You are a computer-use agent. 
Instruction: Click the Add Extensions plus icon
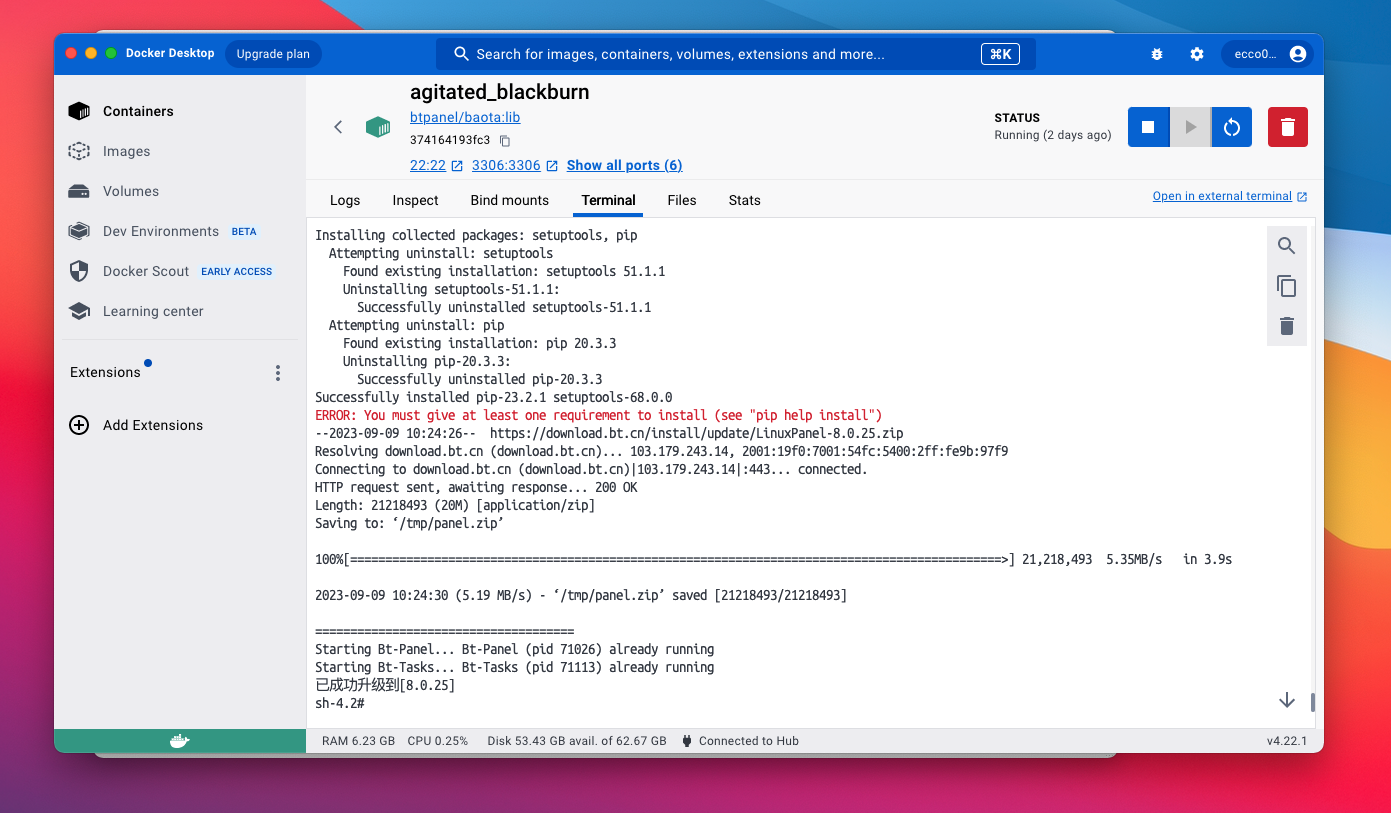[x=79, y=425]
